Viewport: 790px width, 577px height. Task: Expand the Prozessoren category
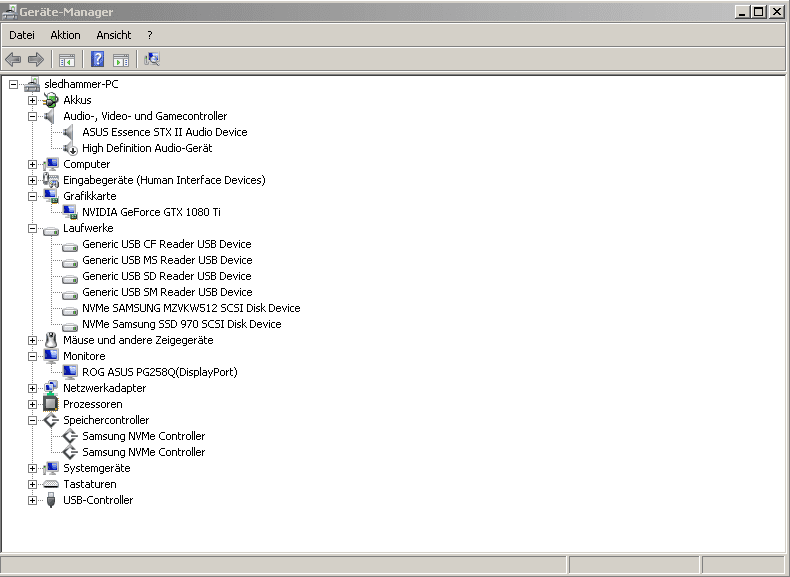pos(32,405)
